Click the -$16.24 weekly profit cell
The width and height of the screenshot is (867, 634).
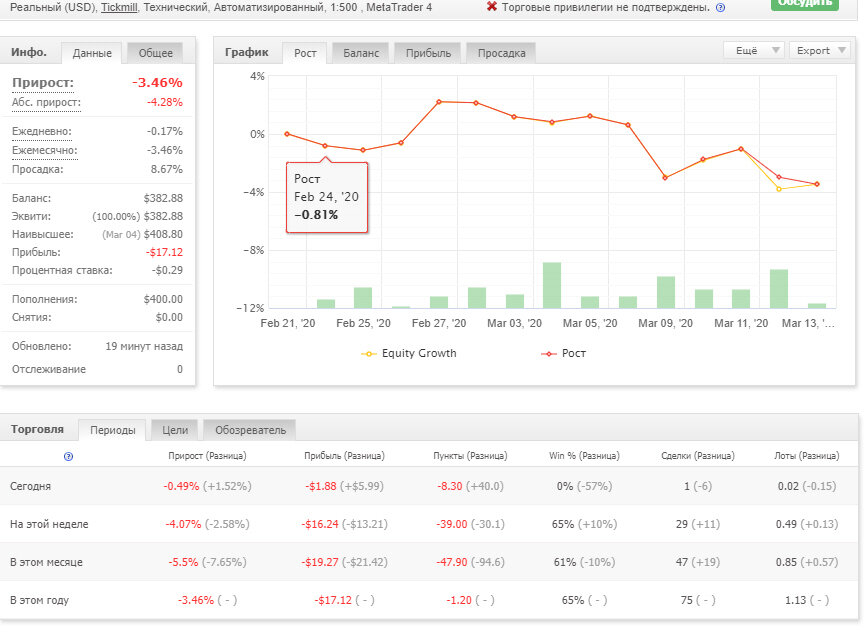coord(320,525)
